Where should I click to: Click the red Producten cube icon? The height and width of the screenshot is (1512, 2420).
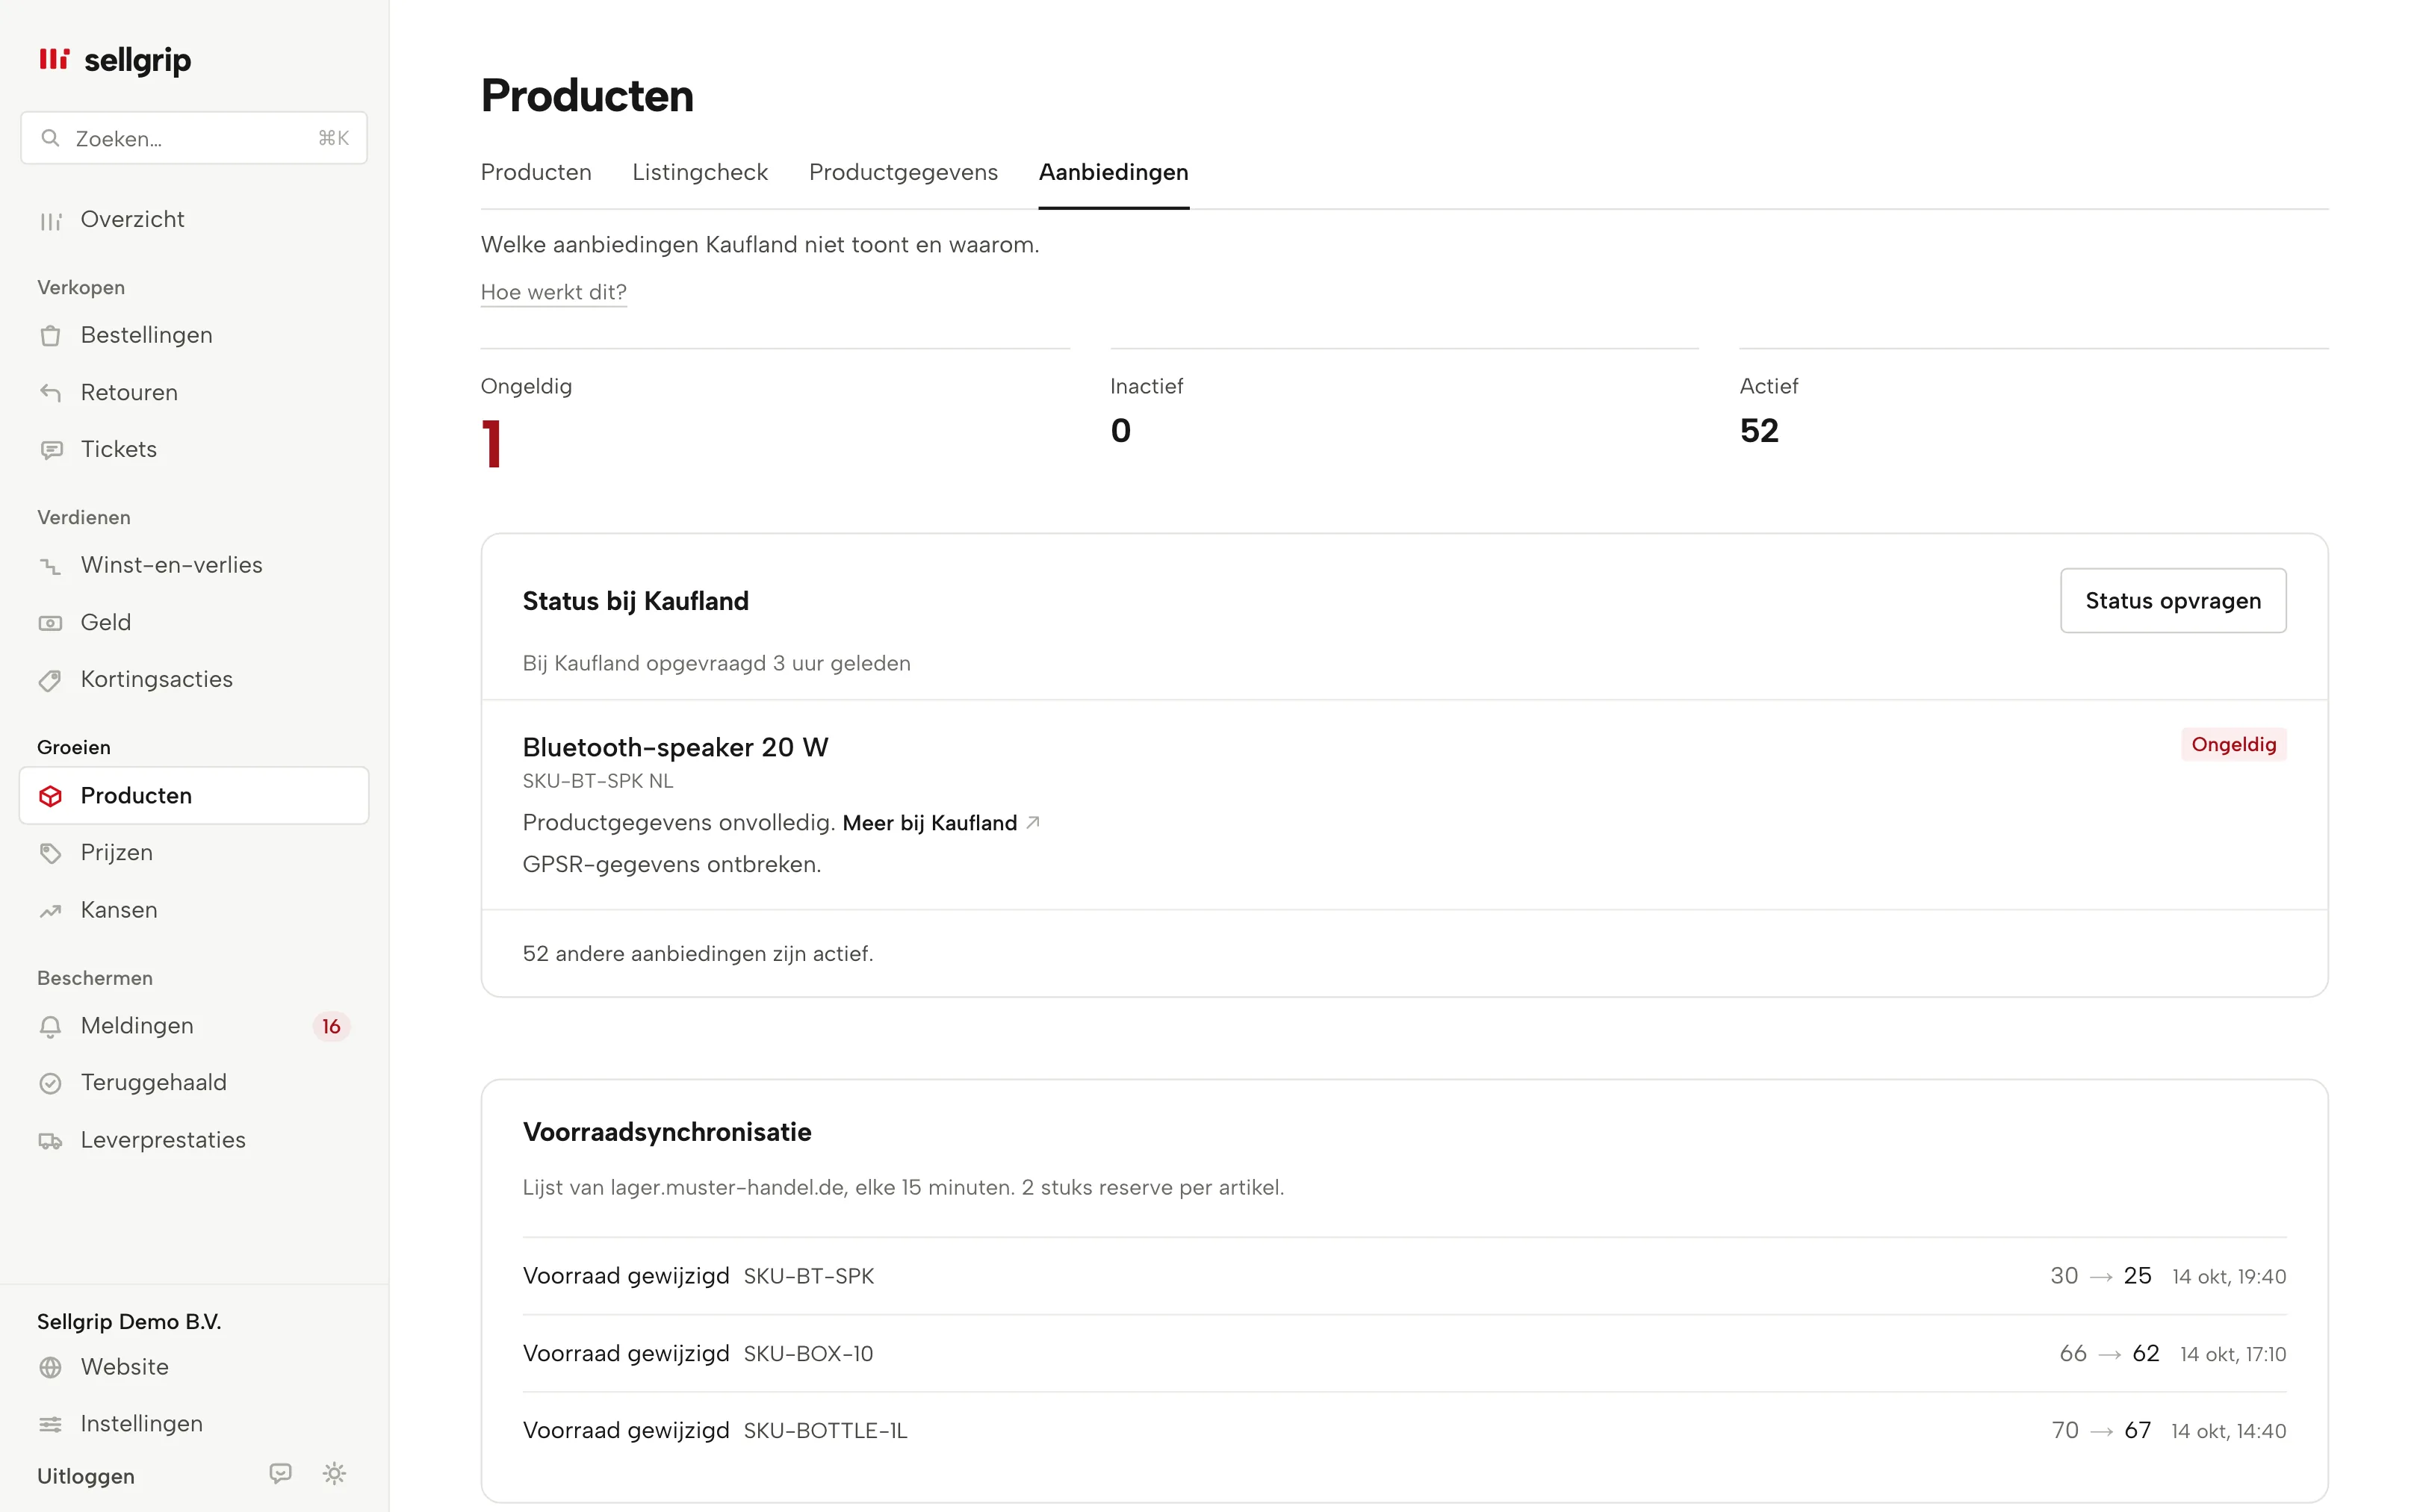(50, 796)
